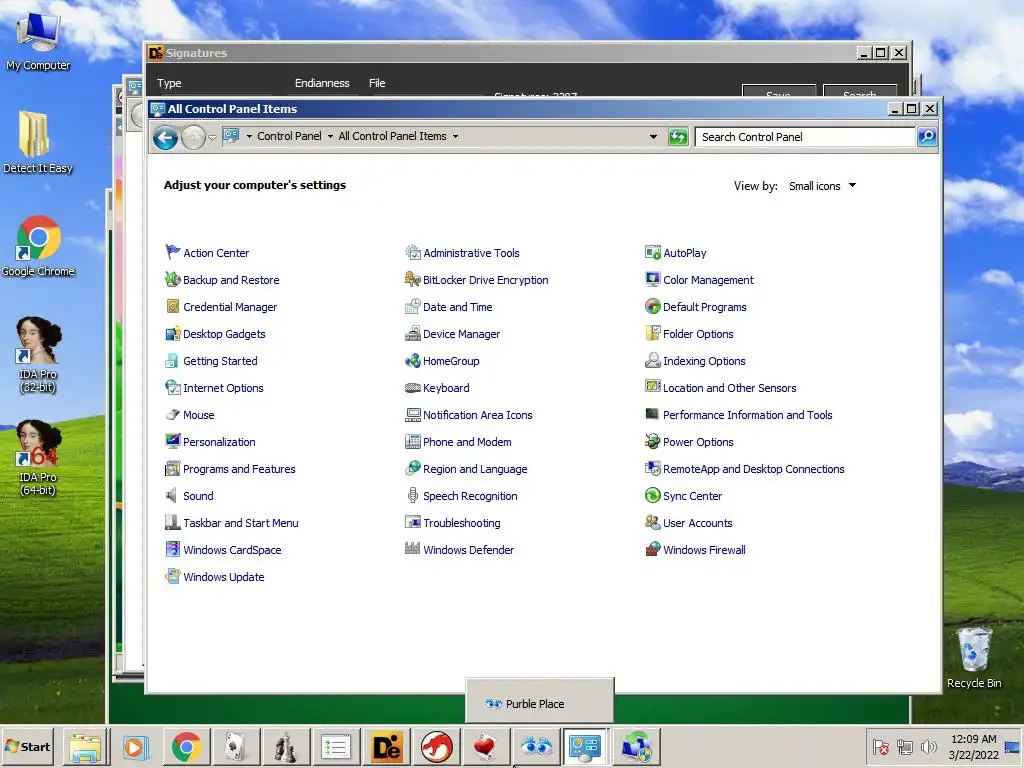Viewport: 1024px width, 768px height.
Task: Click the Windows Defender castle icon
Action: (412, 549)
